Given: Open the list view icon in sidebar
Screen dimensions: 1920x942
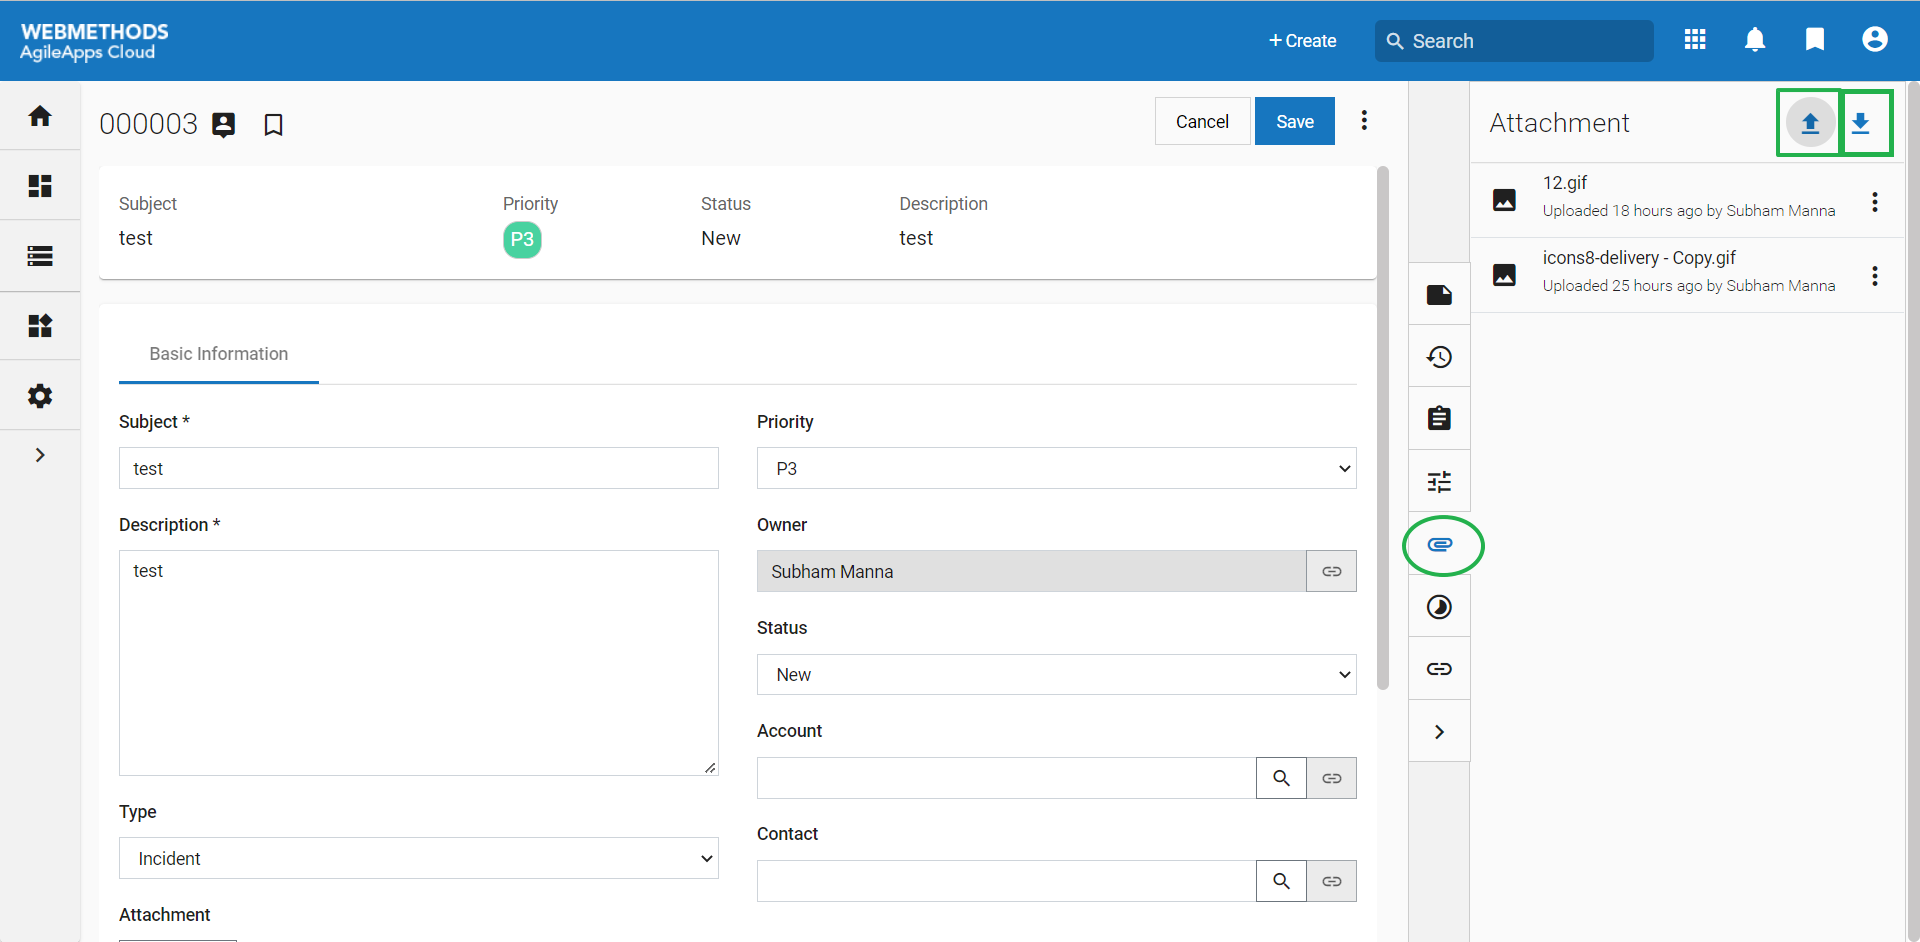Looking at the screenshot, I should 40,256.
